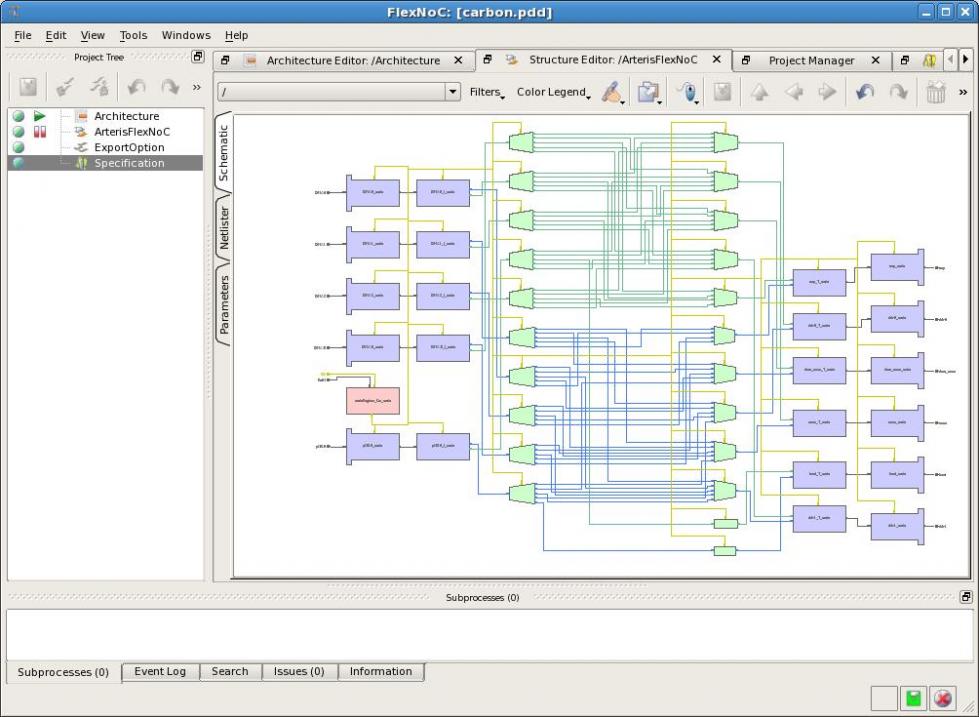Click the first brush icon in Project Tree toolbar
The height and width of the screenshot is (717, 979).
tap(65, 87)
